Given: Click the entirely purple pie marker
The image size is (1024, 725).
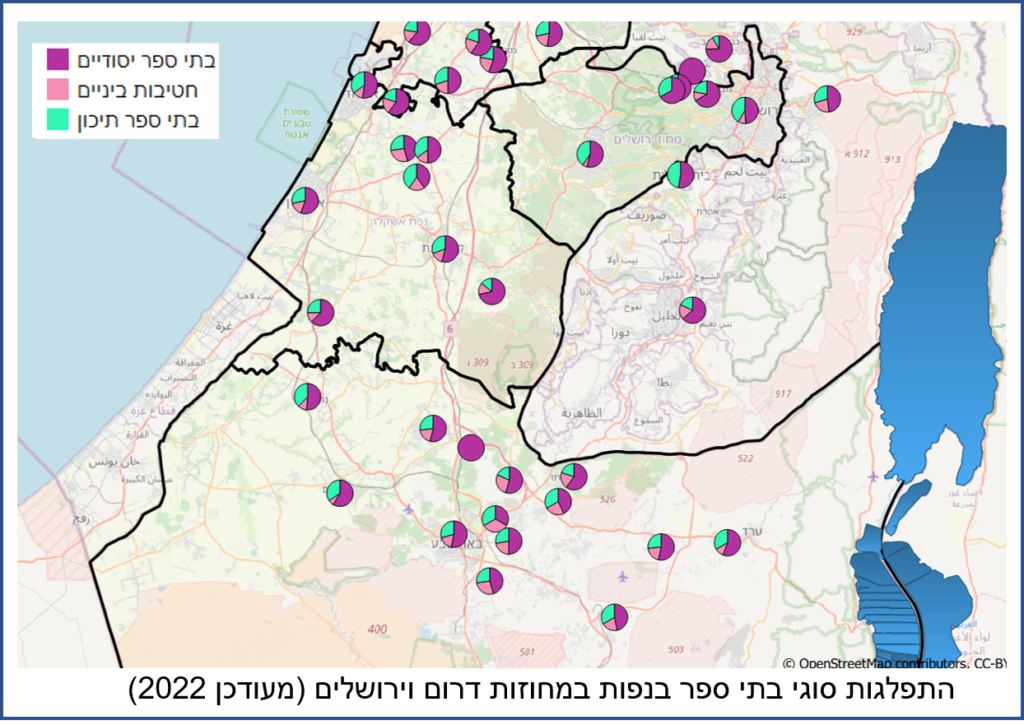Looking at the screenshot, I should (471, 447).
